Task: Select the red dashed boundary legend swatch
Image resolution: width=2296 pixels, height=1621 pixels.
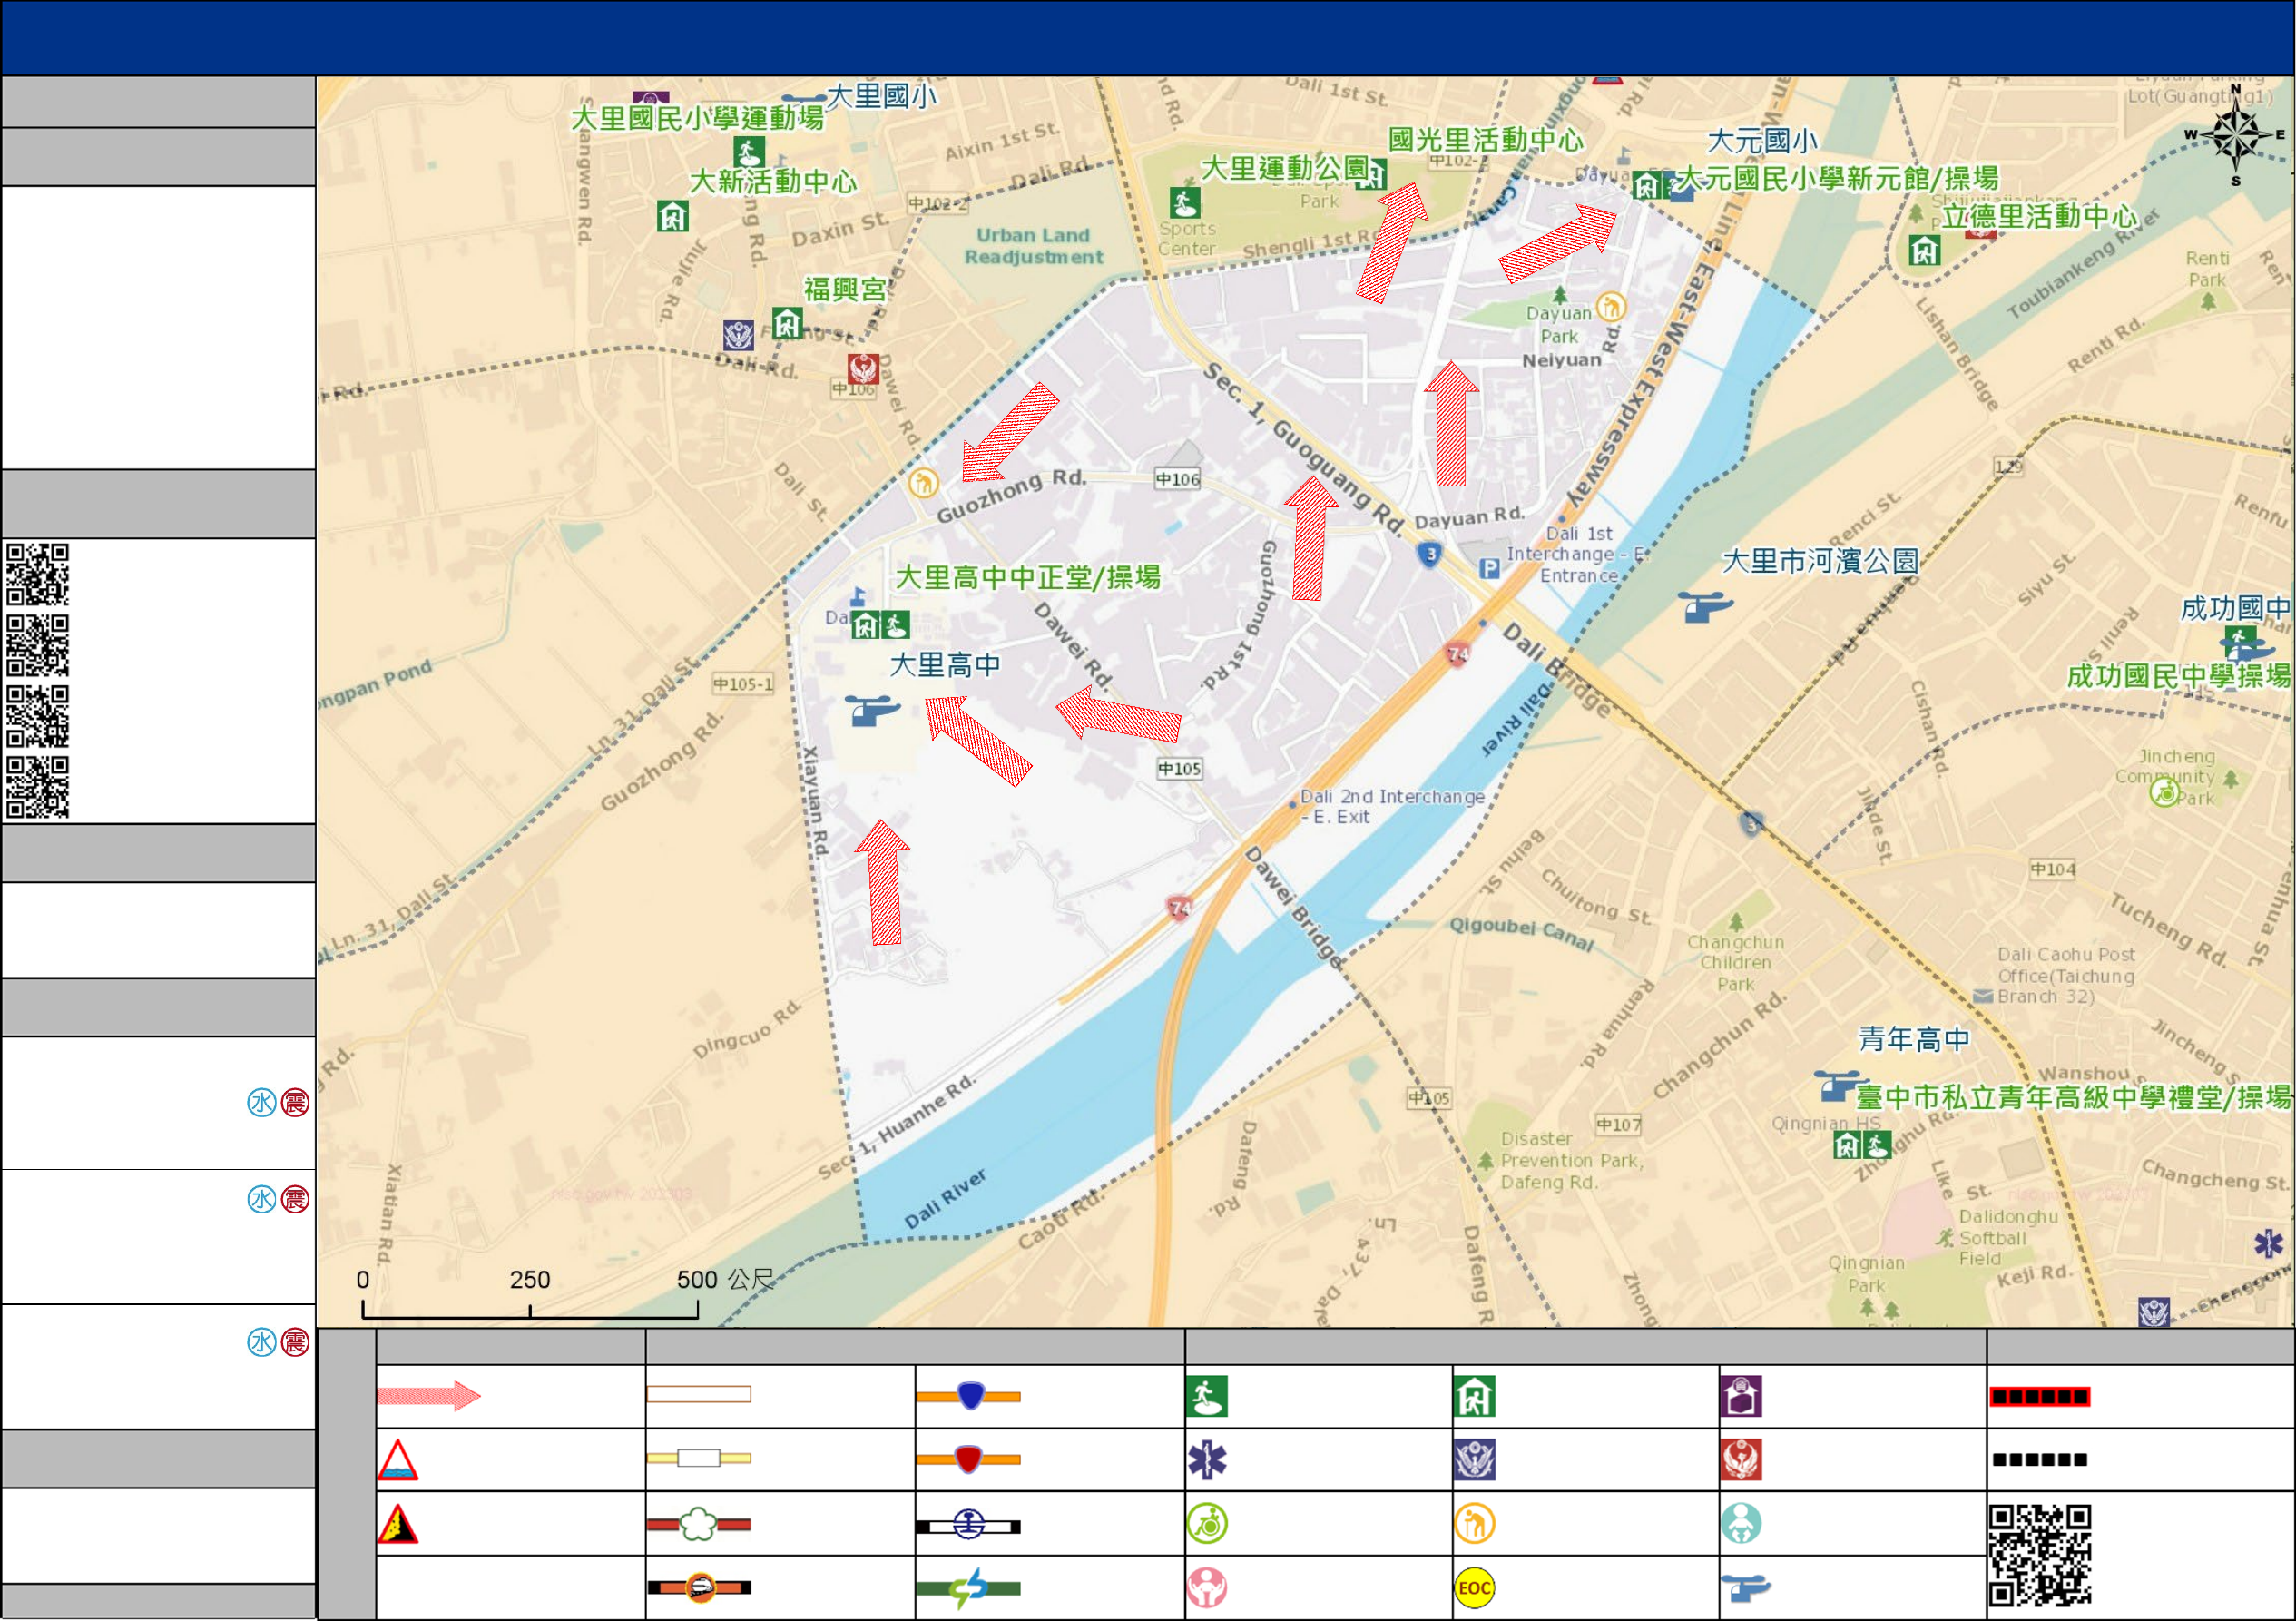Action: tap(2040, 1397)
